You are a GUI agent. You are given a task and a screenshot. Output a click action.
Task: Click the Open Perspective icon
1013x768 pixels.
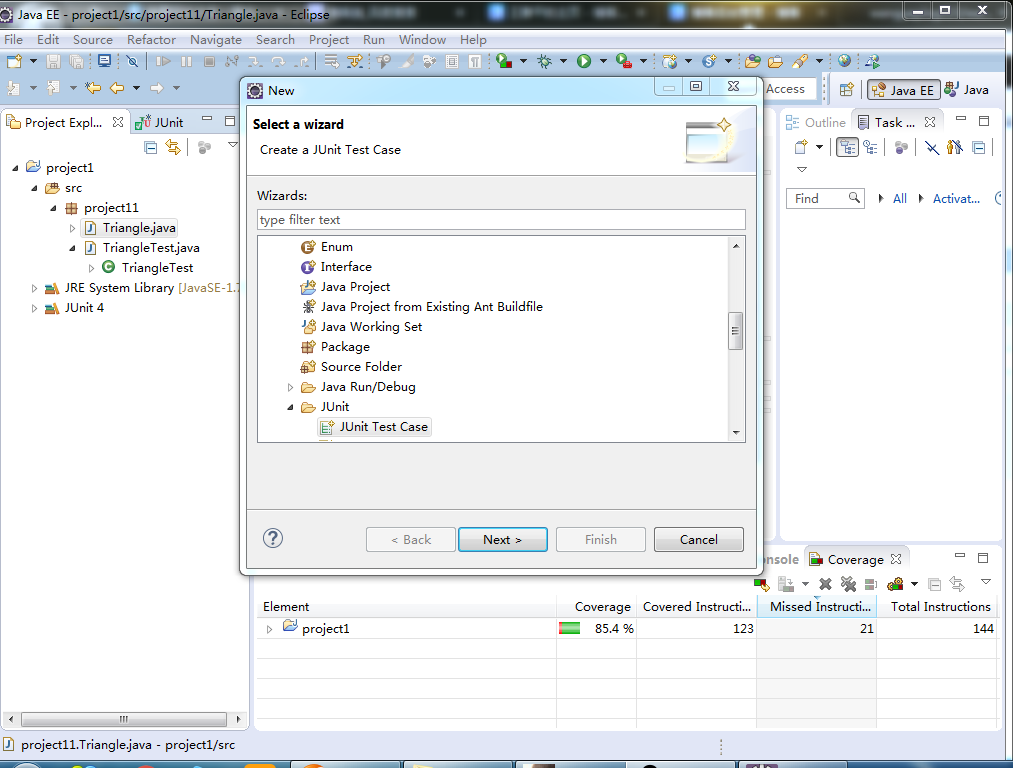tap(846, 90)
